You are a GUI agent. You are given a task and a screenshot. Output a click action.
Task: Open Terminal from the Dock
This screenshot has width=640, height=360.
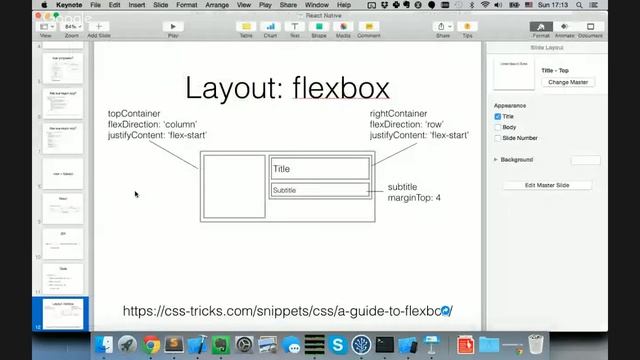tap(384, 345)
